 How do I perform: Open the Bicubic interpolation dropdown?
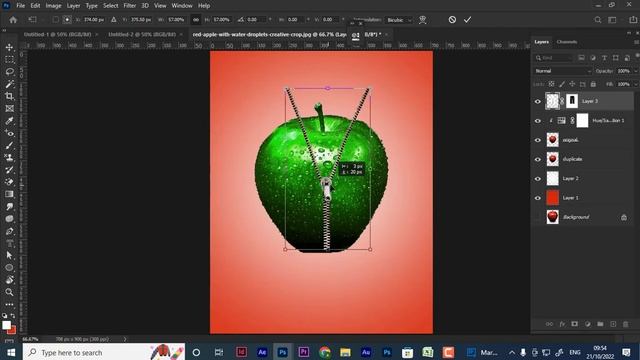point(399,20)
